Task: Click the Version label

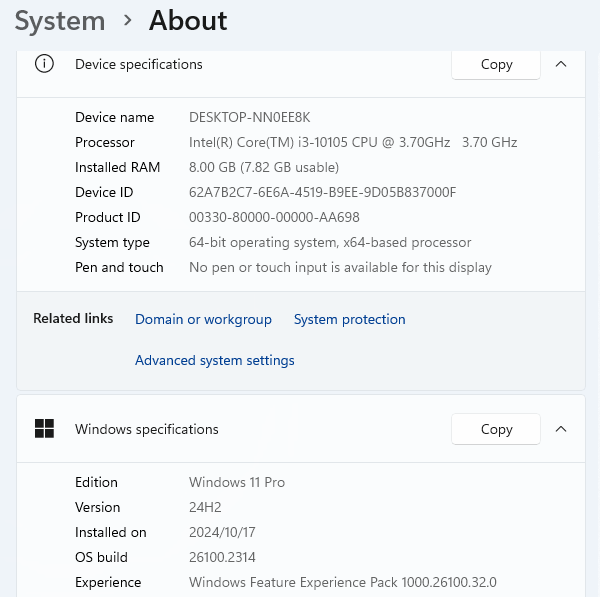Action: click(x=98, y=507)
